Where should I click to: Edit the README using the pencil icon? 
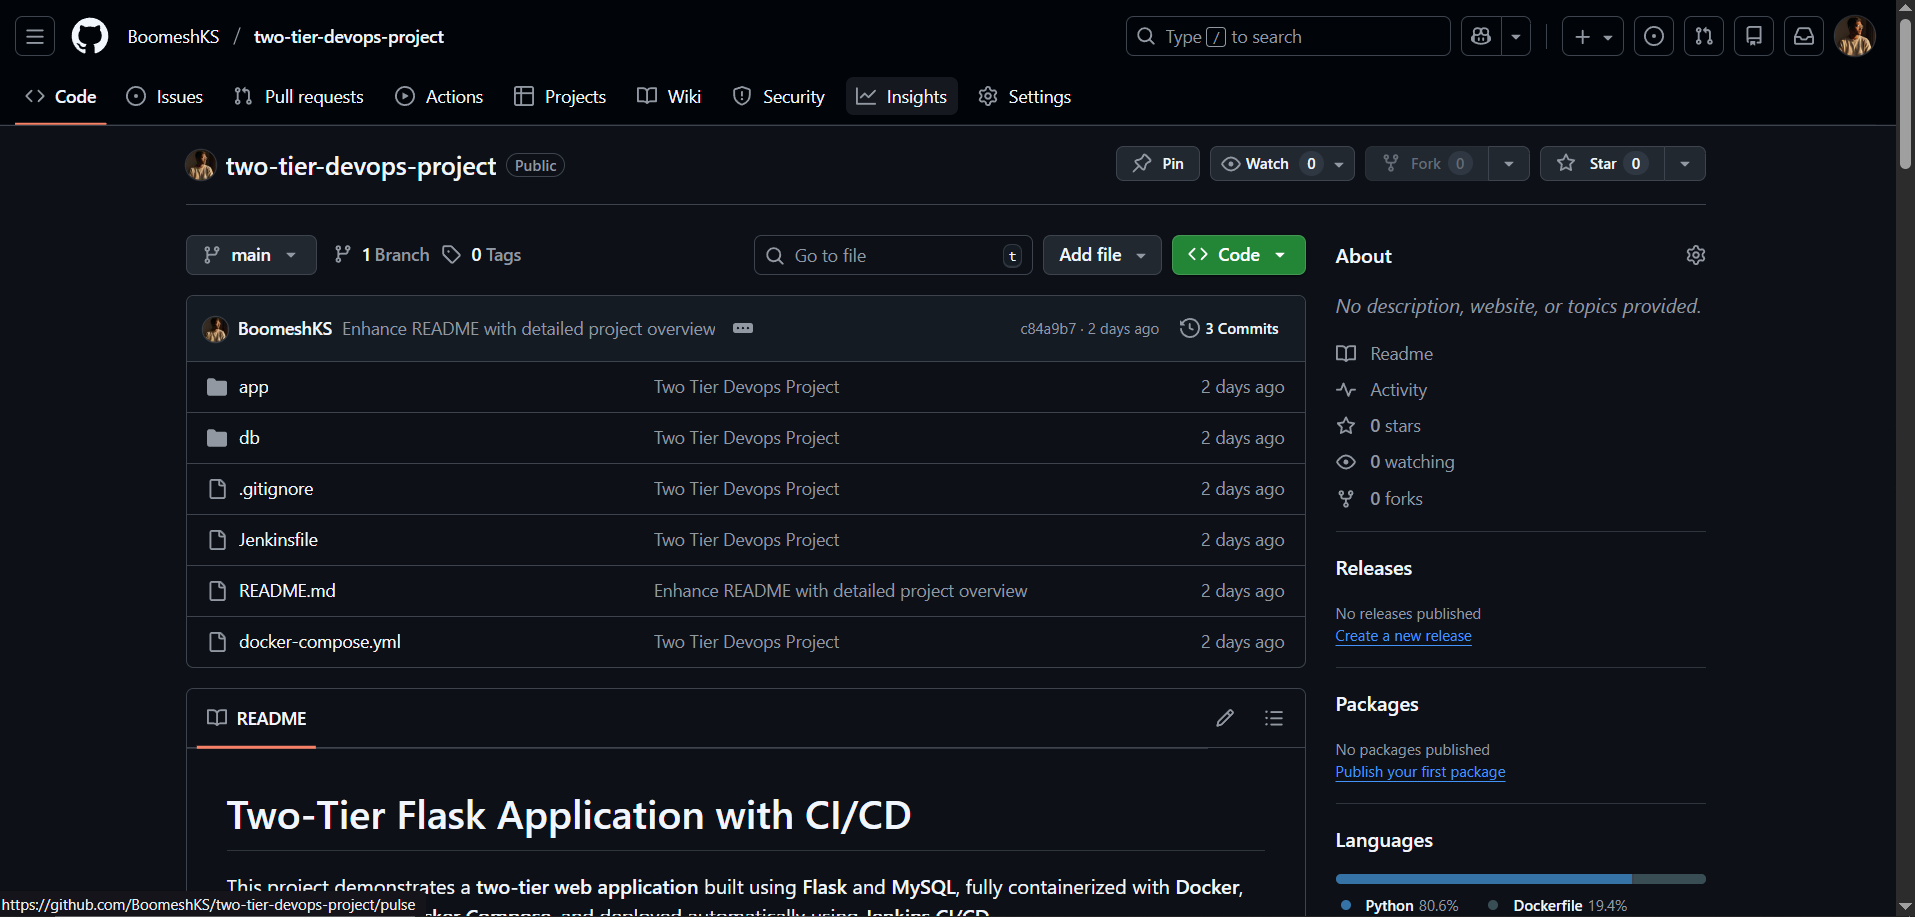coord(1225,718)
